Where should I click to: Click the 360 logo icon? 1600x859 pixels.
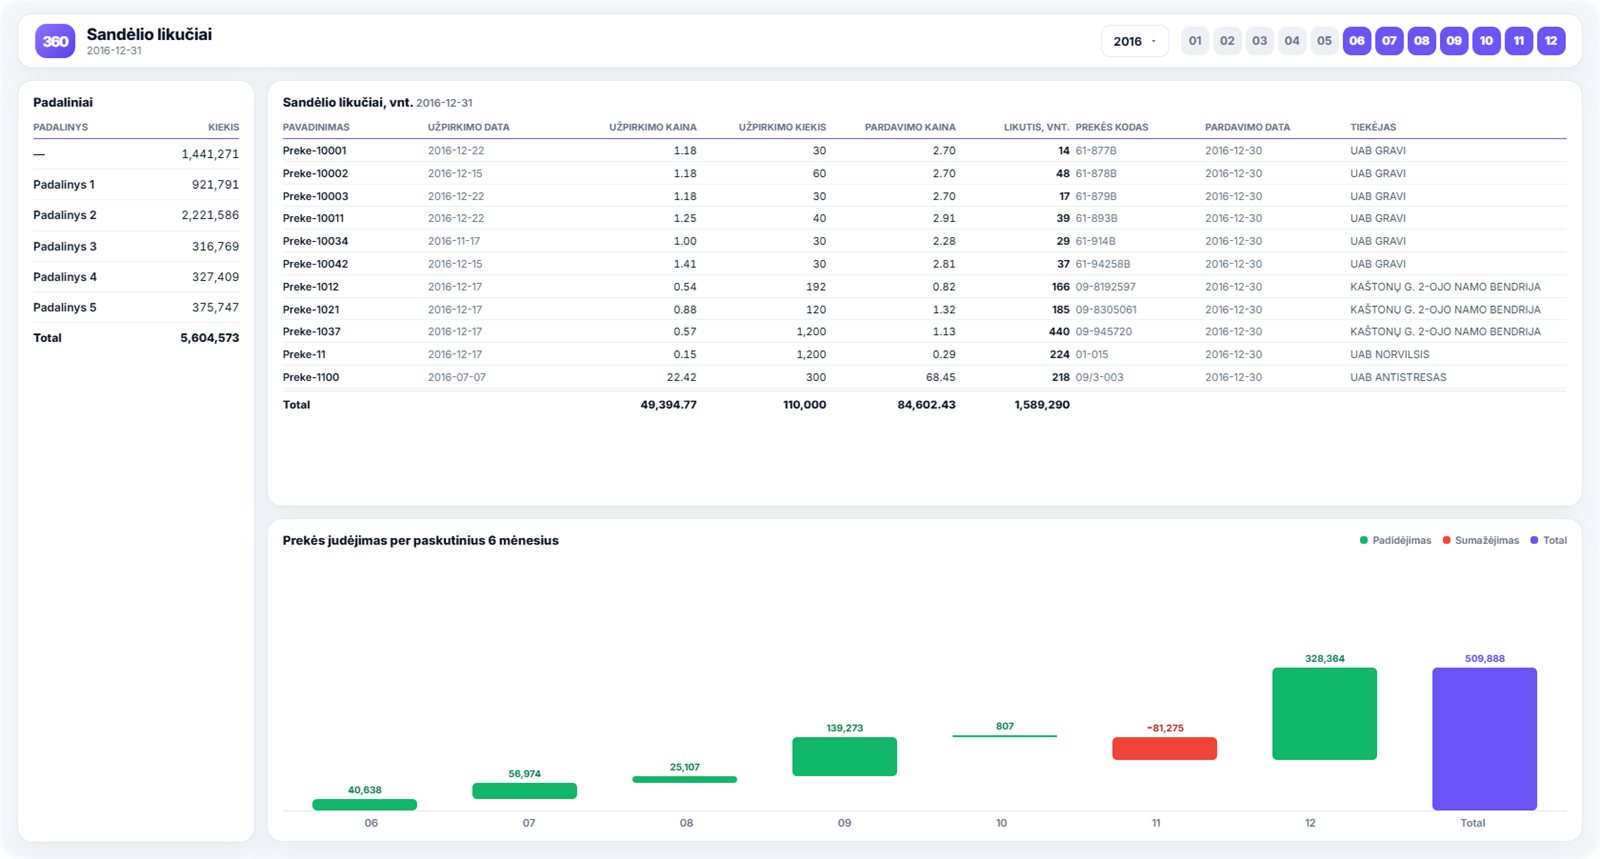click(x=55, y=41)
